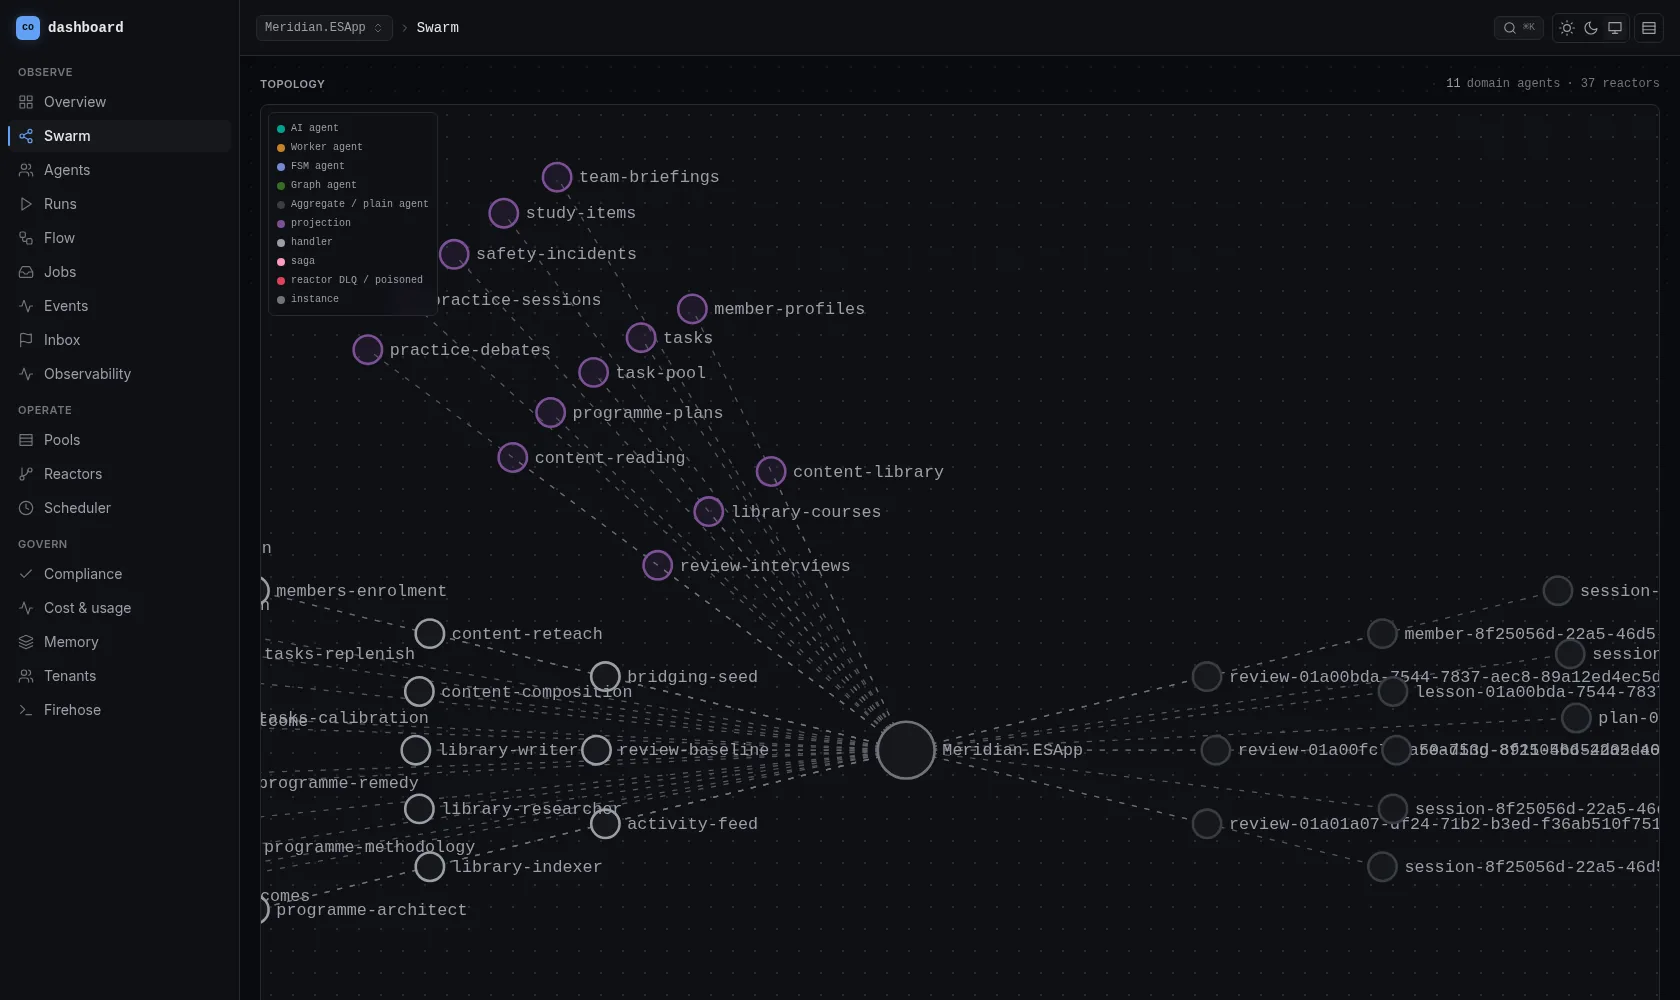
Task: Select the central Meridian.ESApp topology node
Action: click(x=906, y=750)
